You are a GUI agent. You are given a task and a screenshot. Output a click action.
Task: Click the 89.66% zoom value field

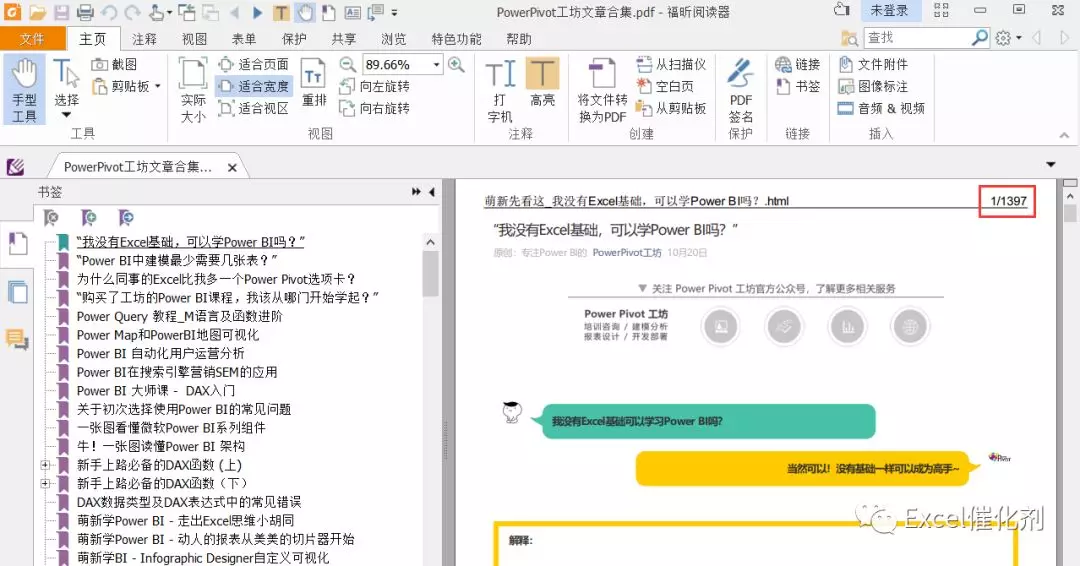396,65
